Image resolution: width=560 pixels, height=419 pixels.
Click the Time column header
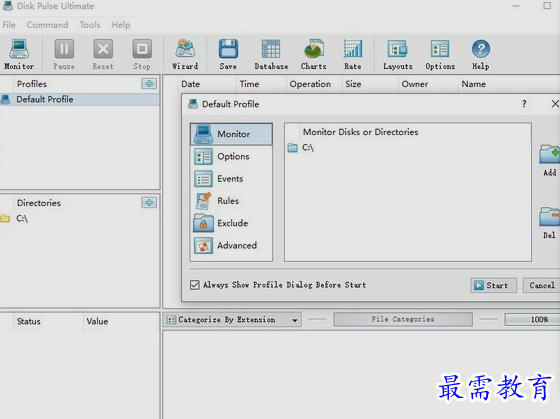(x=261, y=84)
